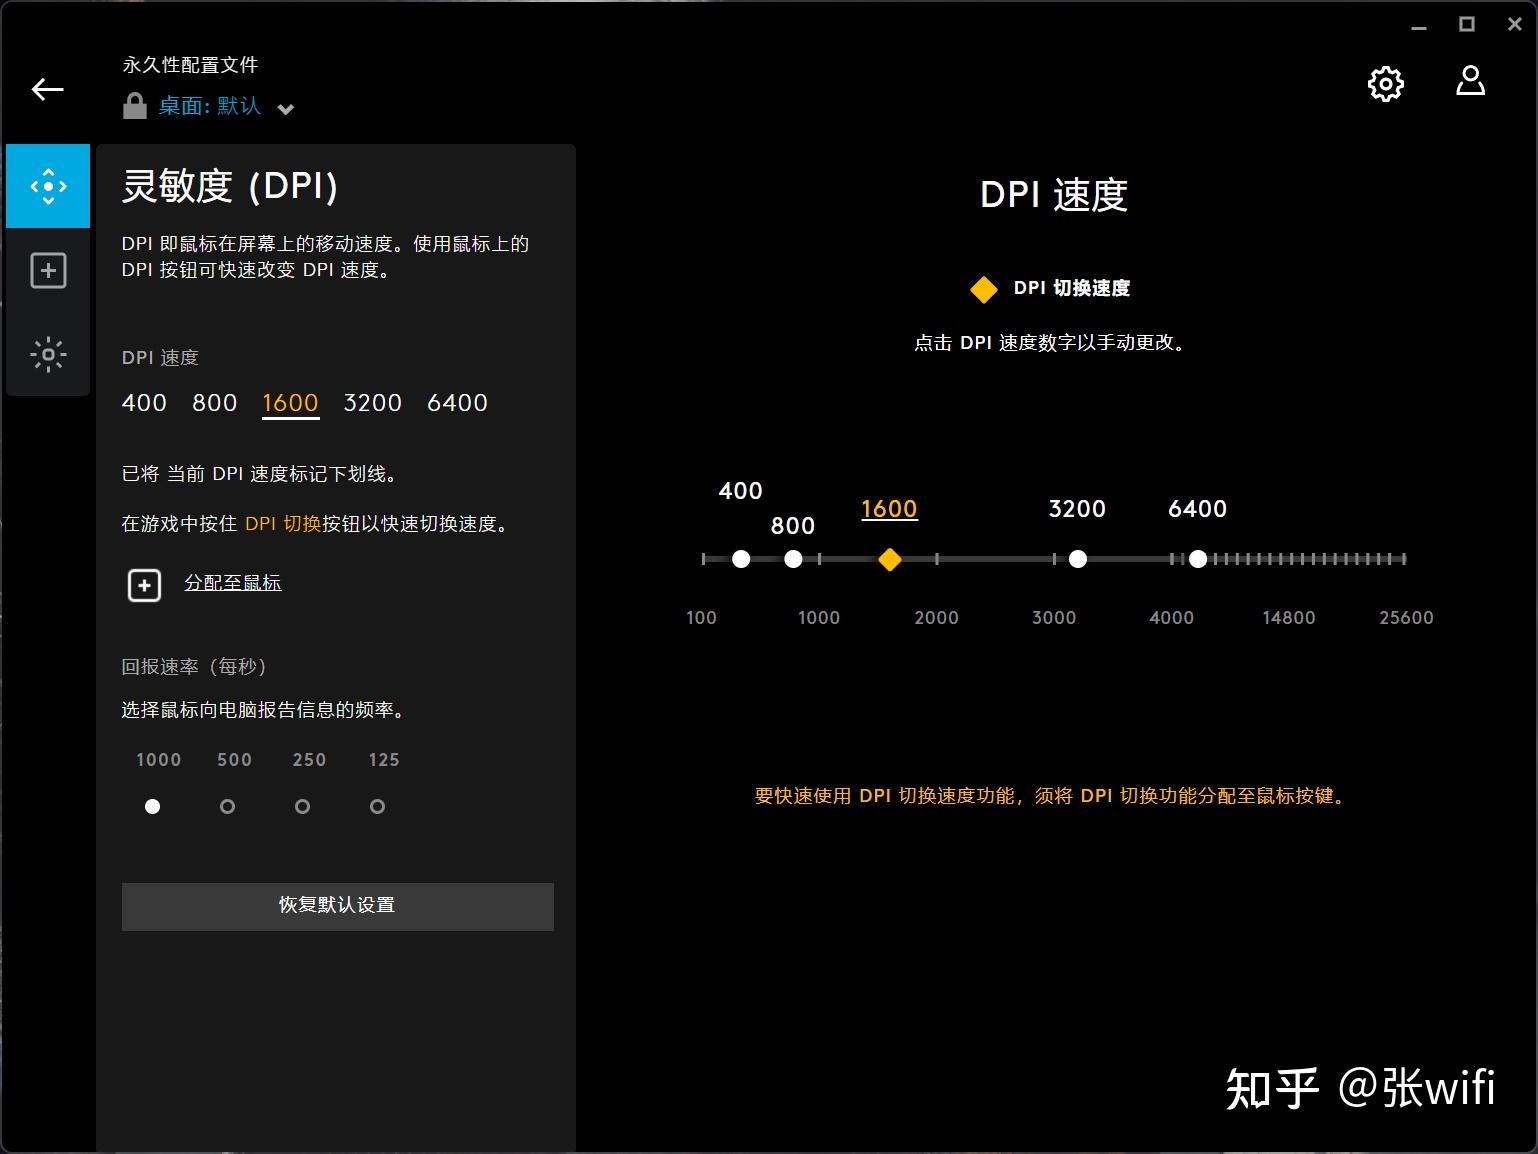Click the 恢复默认设置 restore defaults button
Screen dimensions: 1538x1154
point(337,906)
